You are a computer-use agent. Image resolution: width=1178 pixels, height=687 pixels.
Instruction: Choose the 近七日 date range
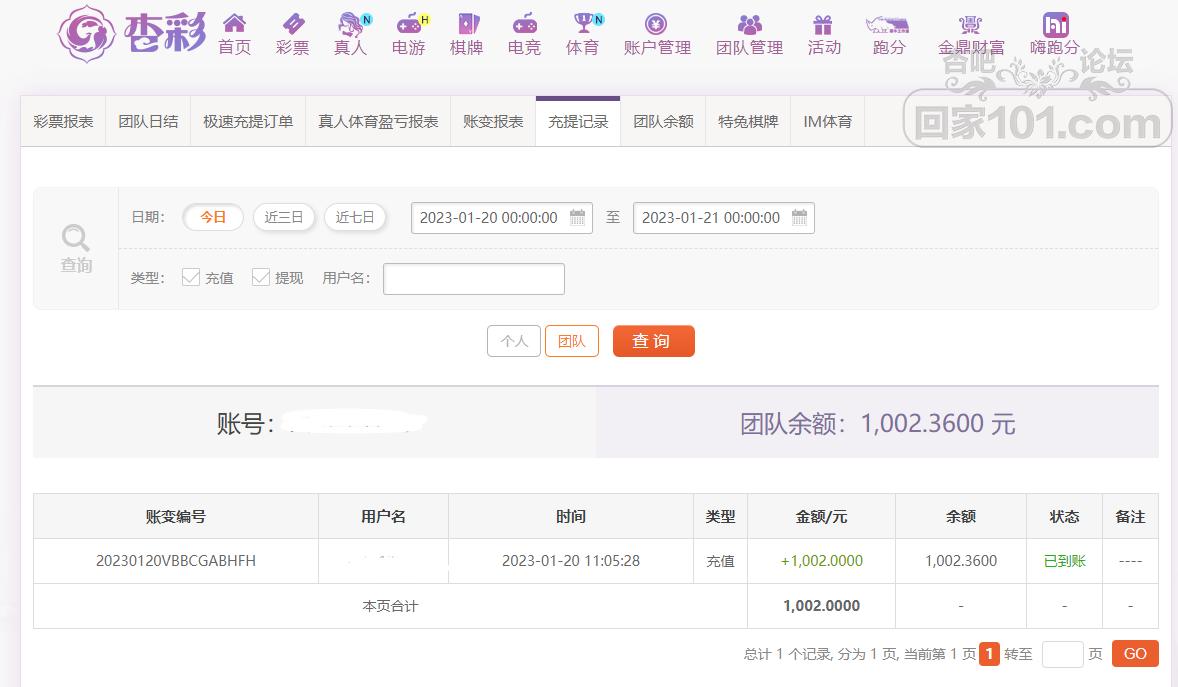355,217
